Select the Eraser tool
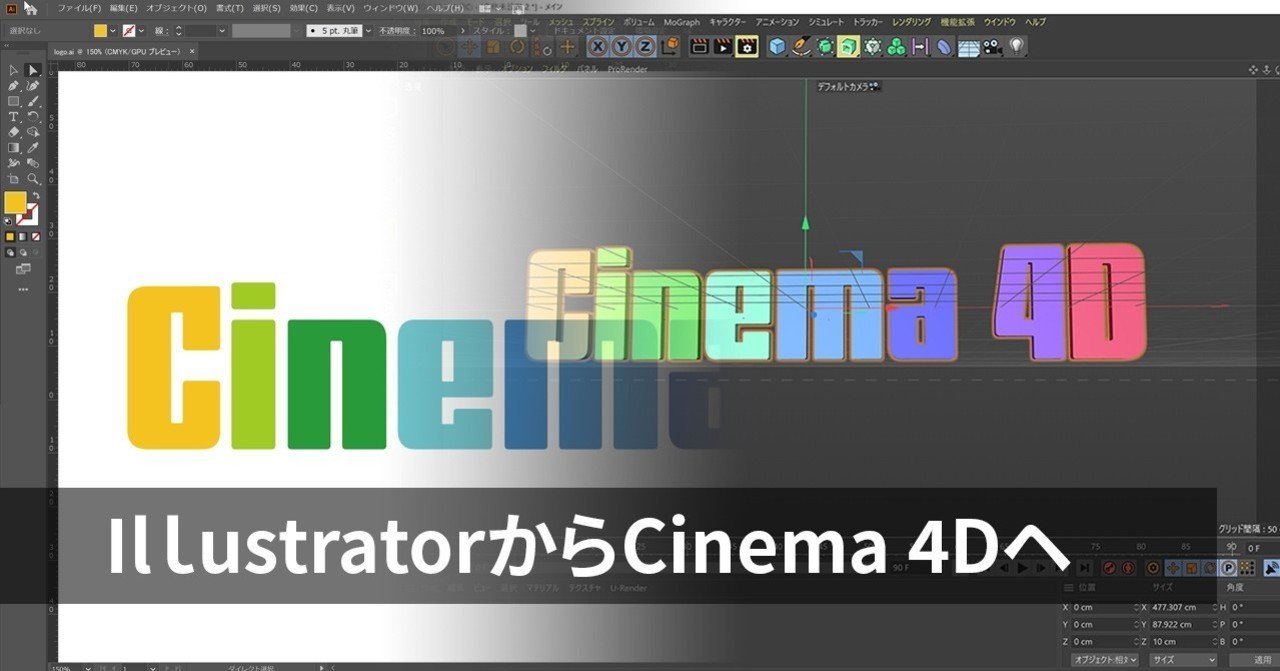 coord(13,132)
